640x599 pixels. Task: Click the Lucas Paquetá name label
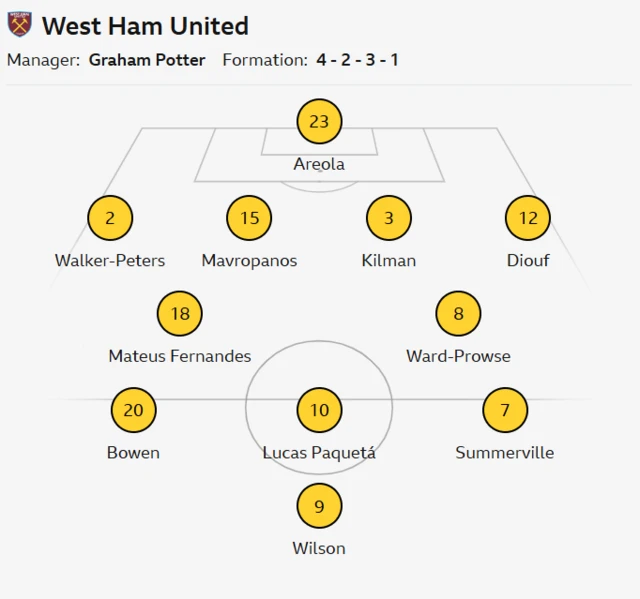pyautogui.click(x=319, y=453)
